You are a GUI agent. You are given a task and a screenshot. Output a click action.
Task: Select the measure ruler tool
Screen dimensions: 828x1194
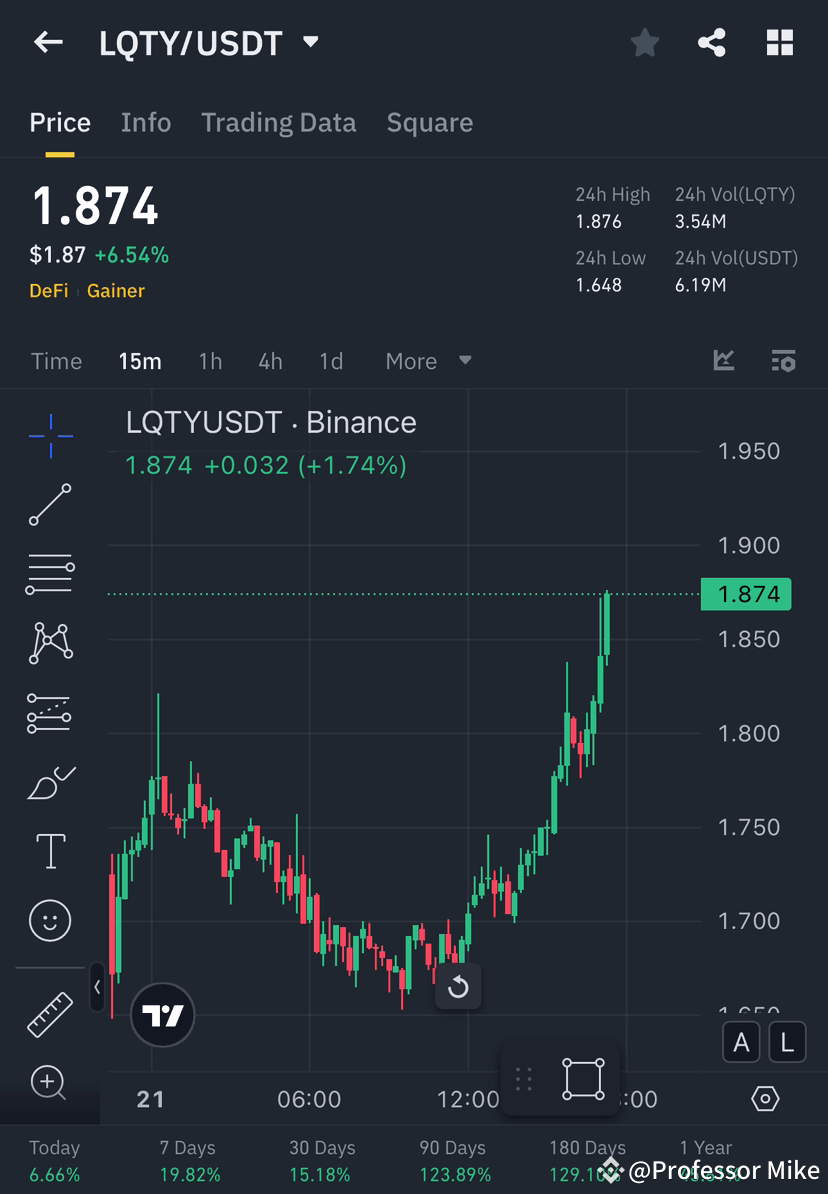click(x=50, y=1013)
